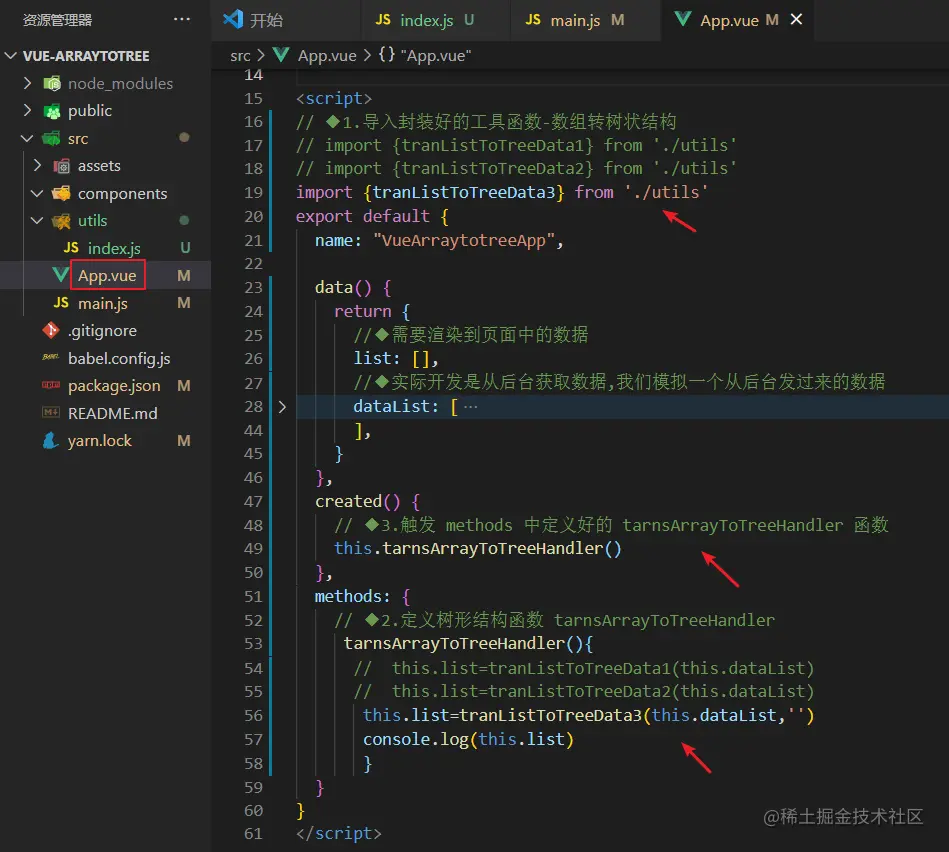Click the opening <script> tag on line 15
Viewport: 949px width, 852px height.
[333, 98]
